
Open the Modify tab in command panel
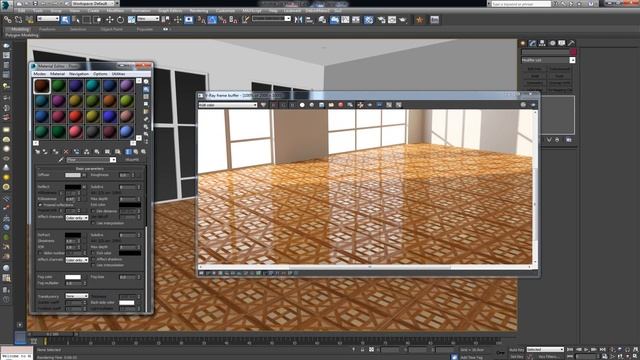click(x=532, y=43)
